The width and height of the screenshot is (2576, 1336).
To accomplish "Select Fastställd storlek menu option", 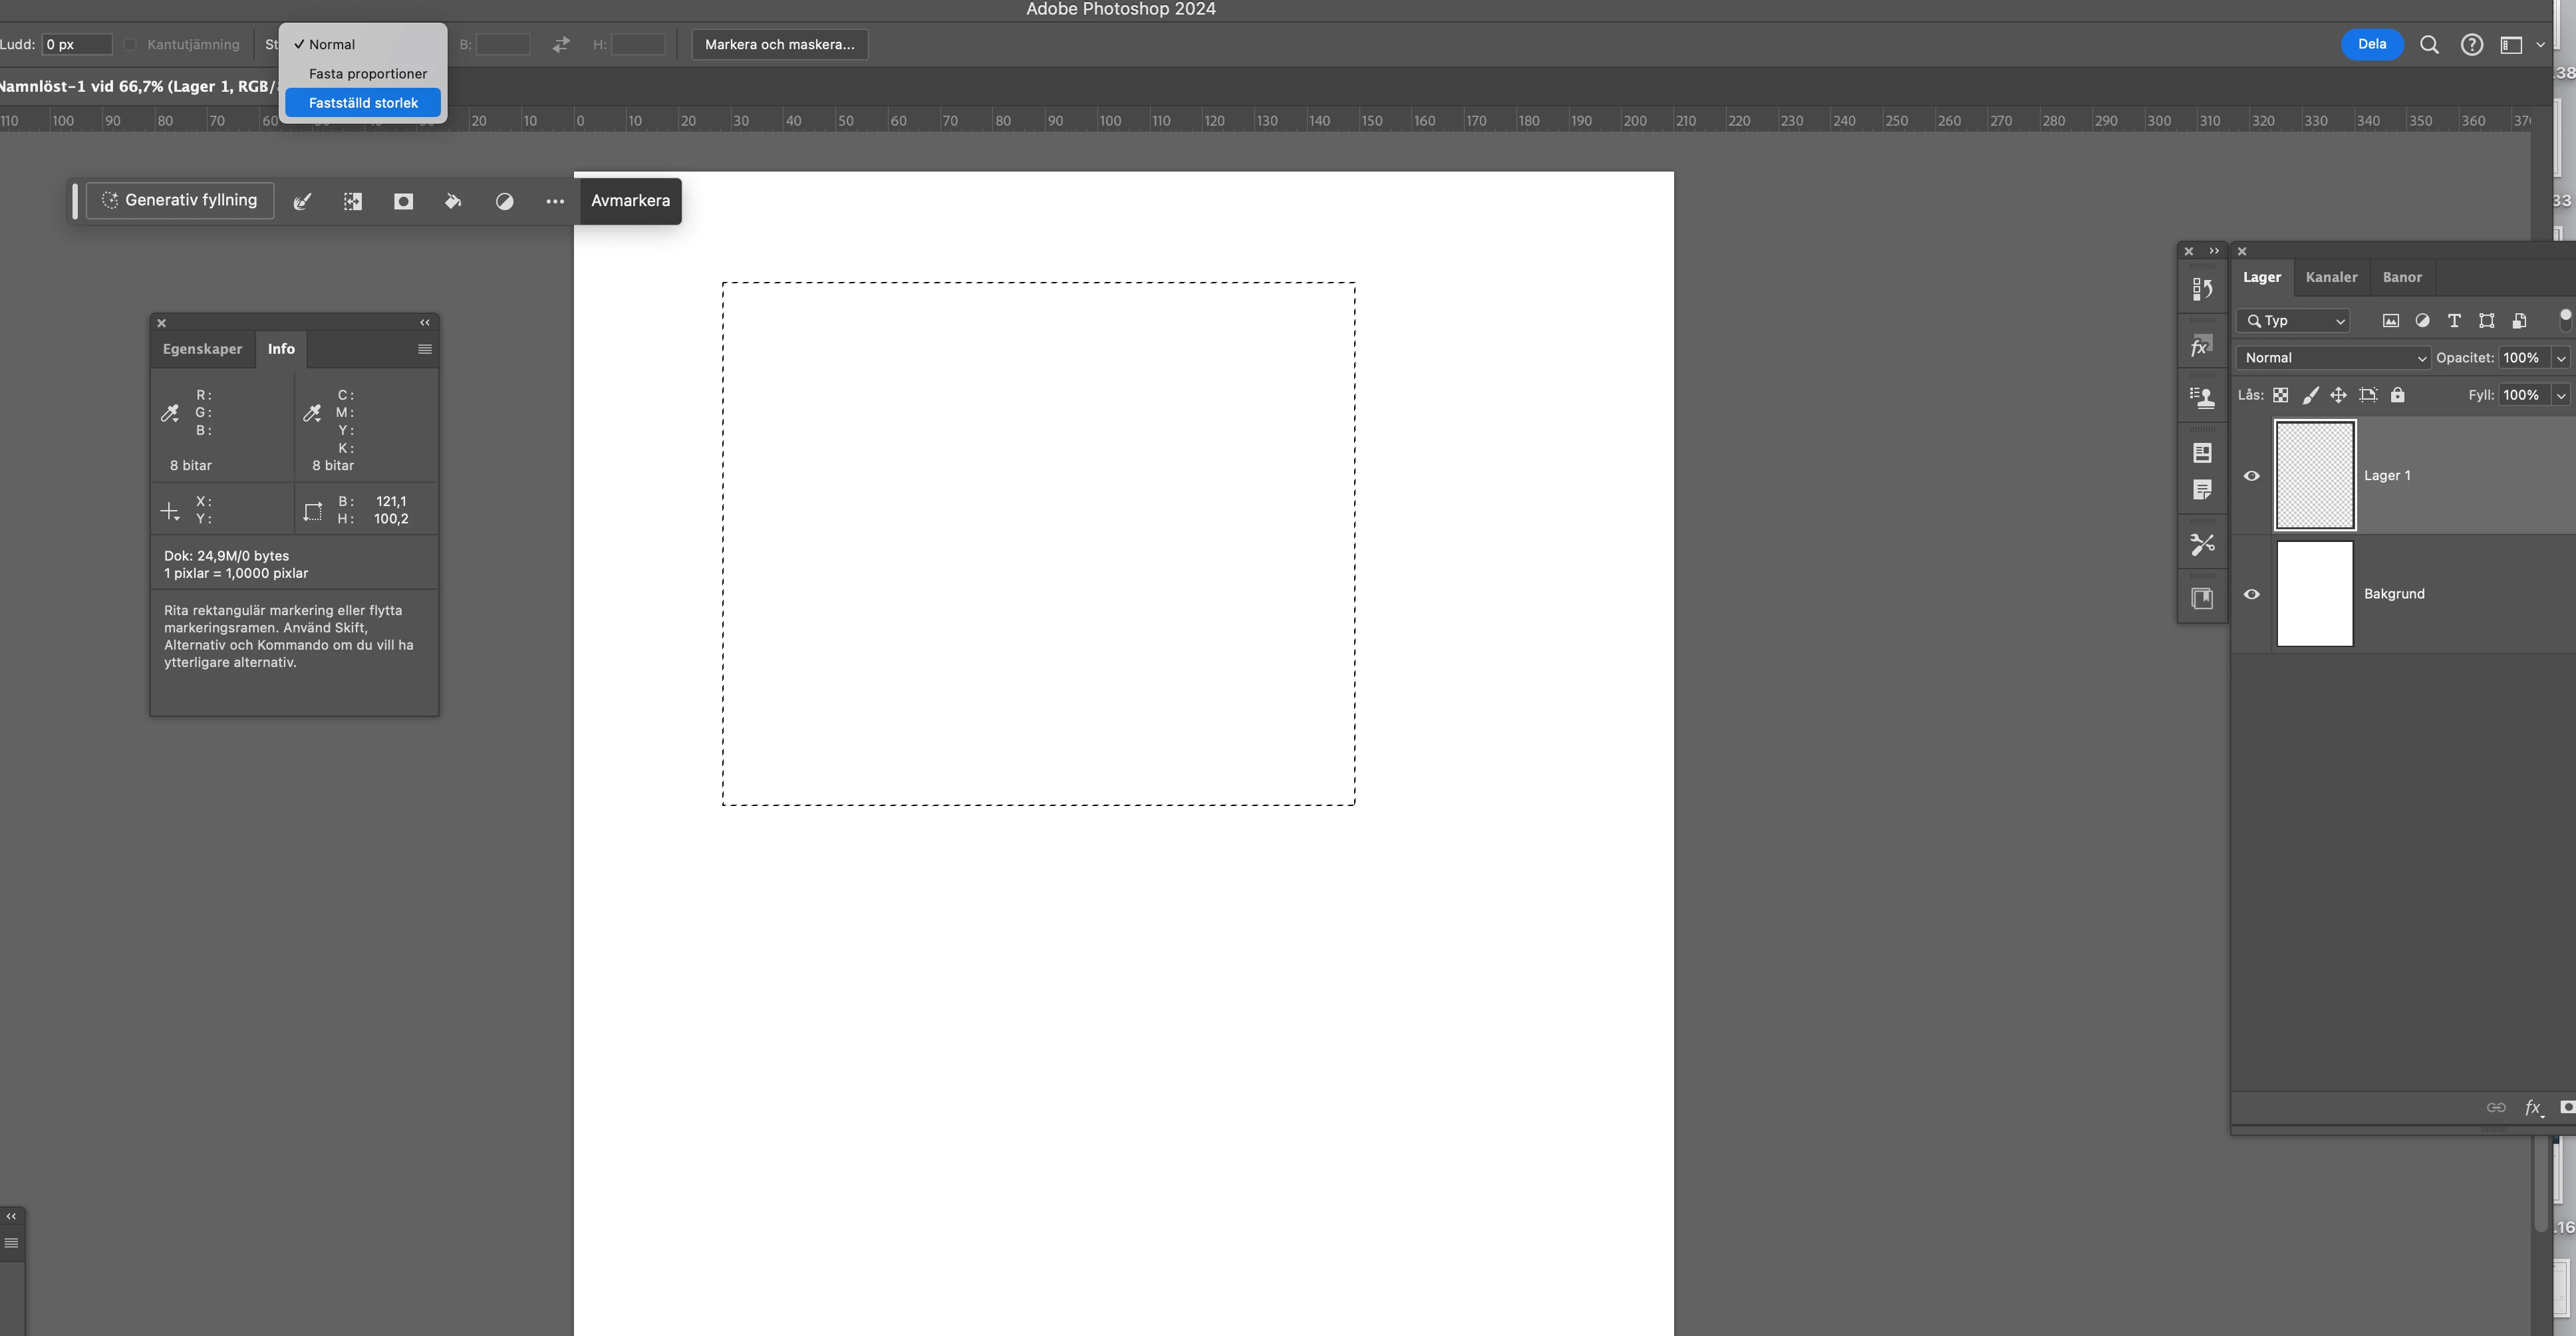I will click(363, 103).
